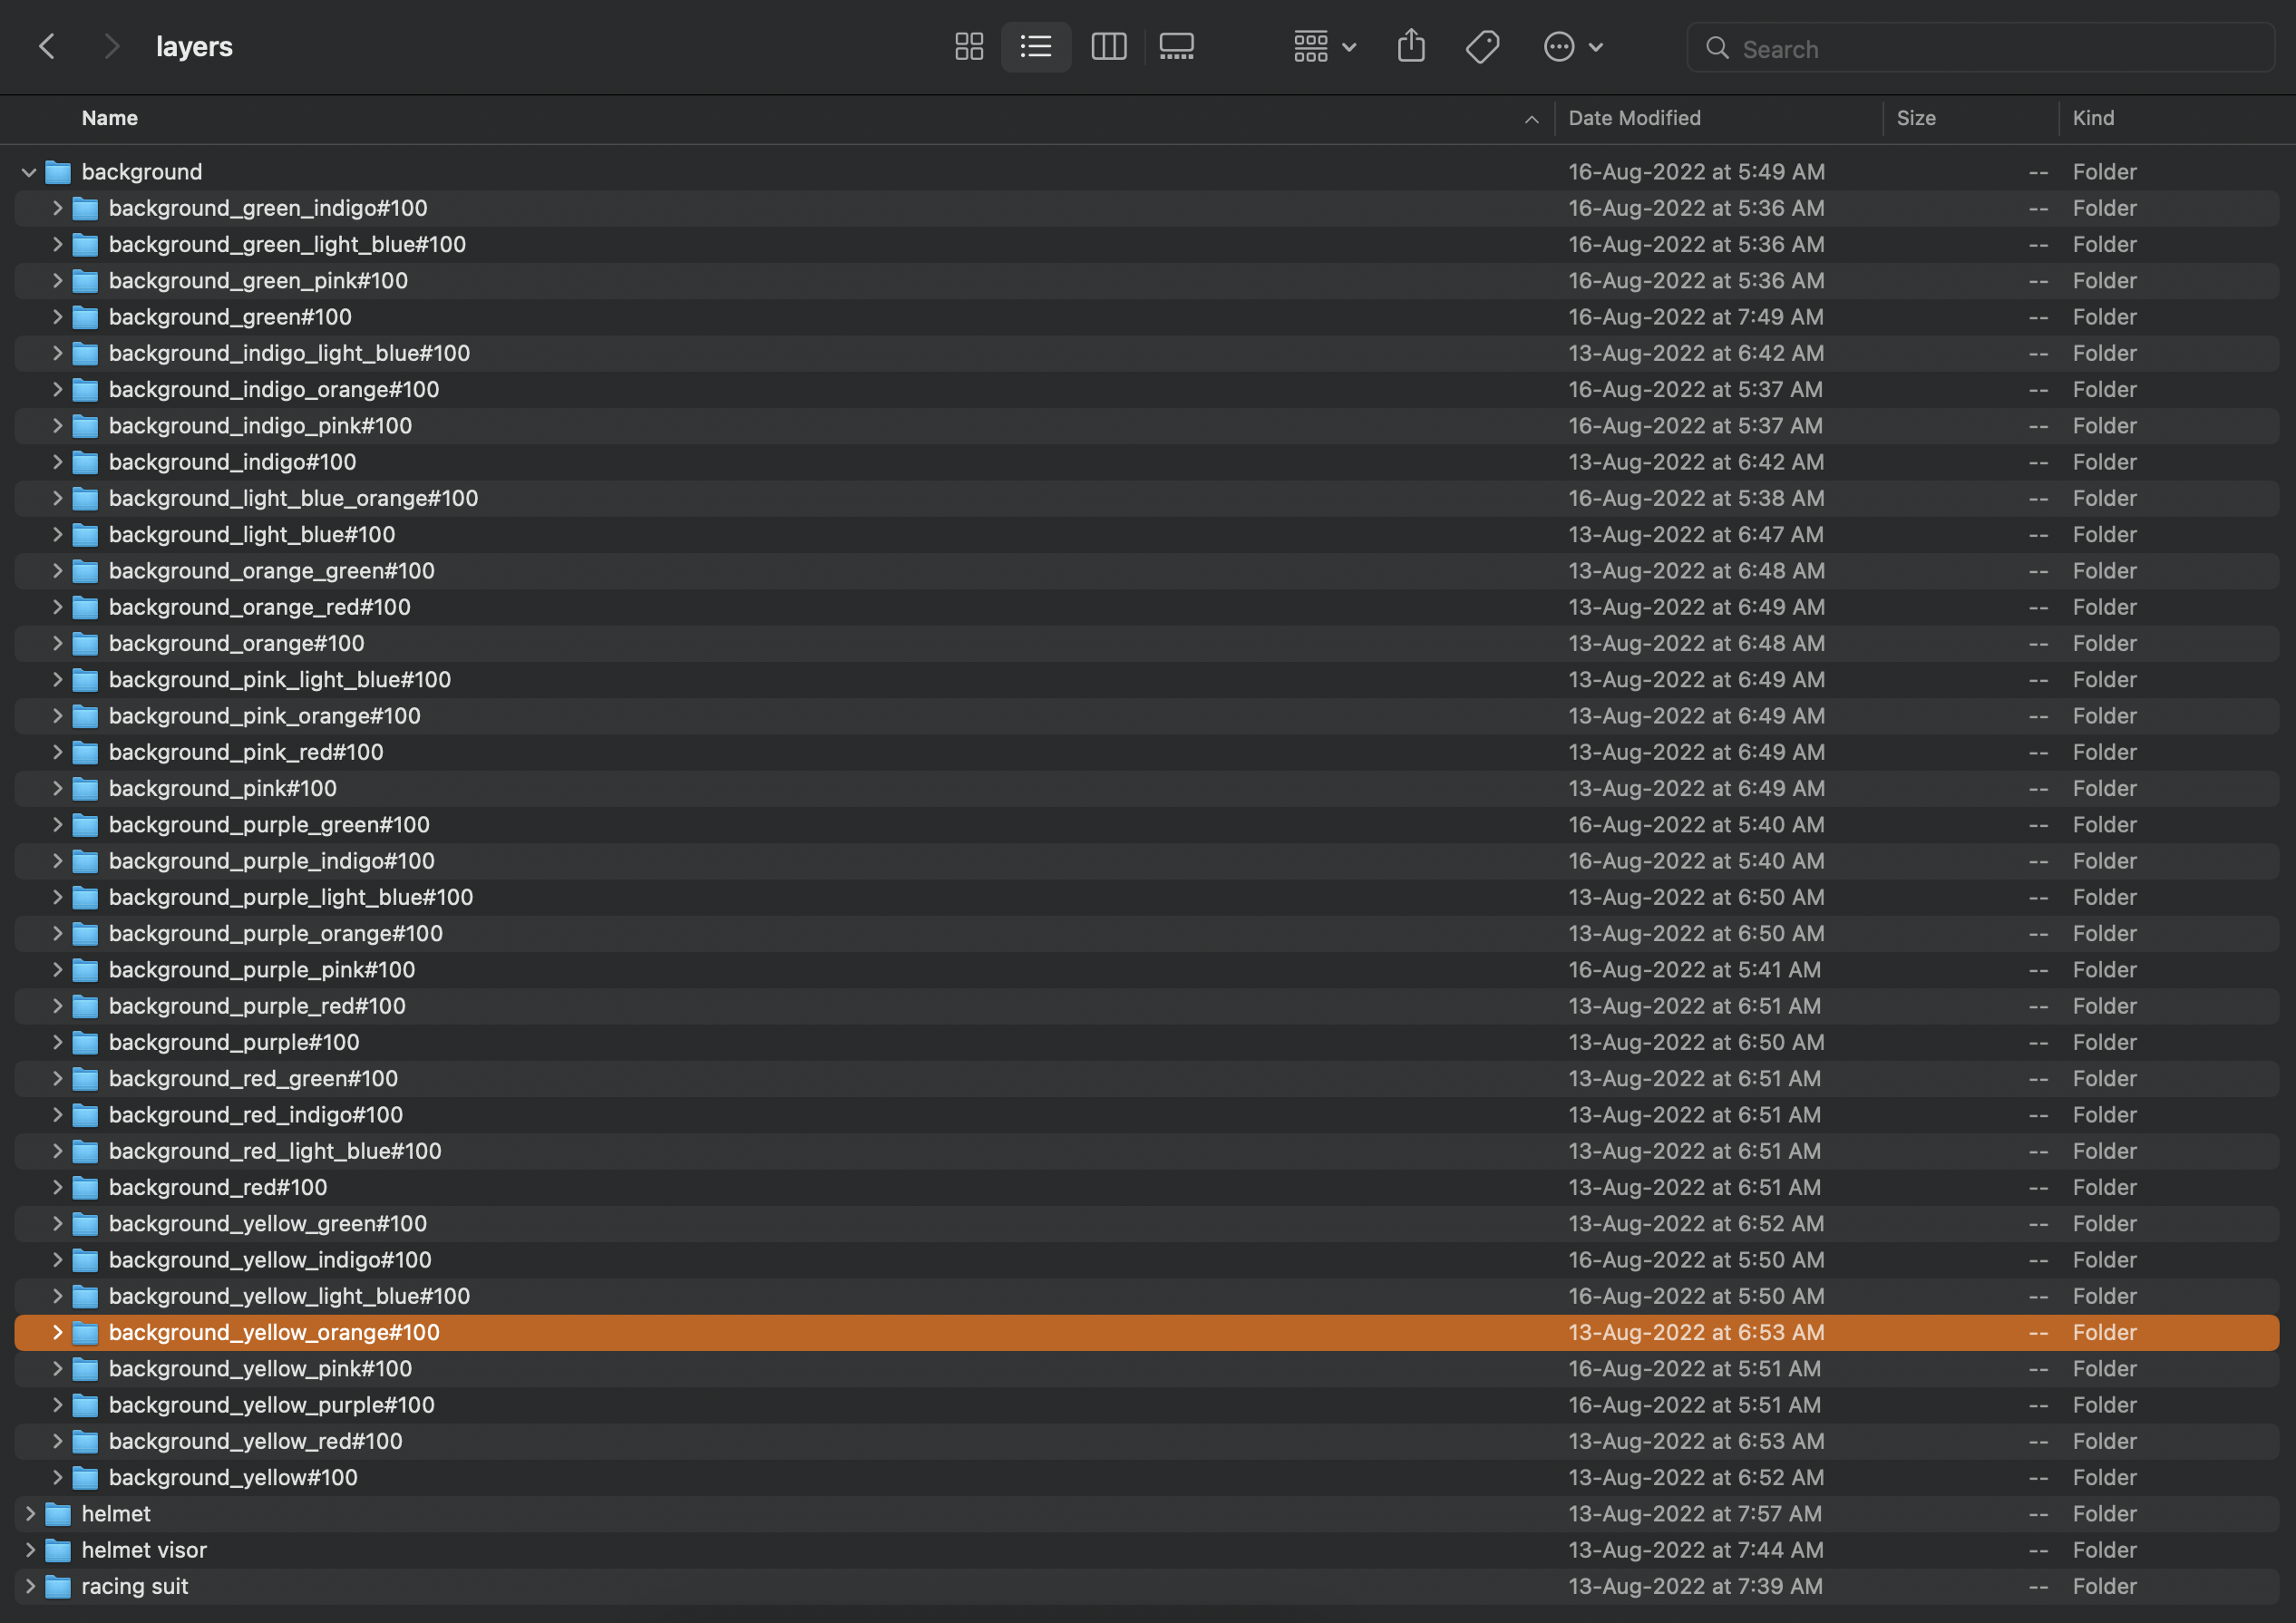The image size is (2296, 1623).
Task: Collapse the background folder
Action: (x=29, y=172)
